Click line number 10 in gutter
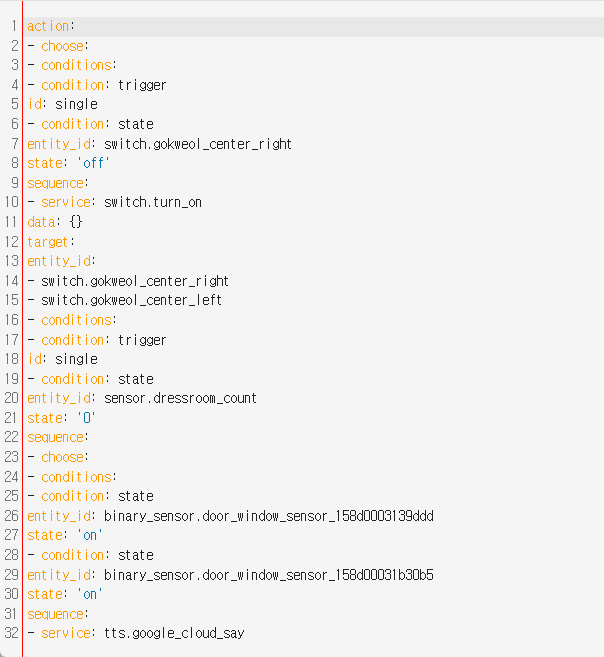Viewport: 604px width, 657px height. tap(12, 202)
